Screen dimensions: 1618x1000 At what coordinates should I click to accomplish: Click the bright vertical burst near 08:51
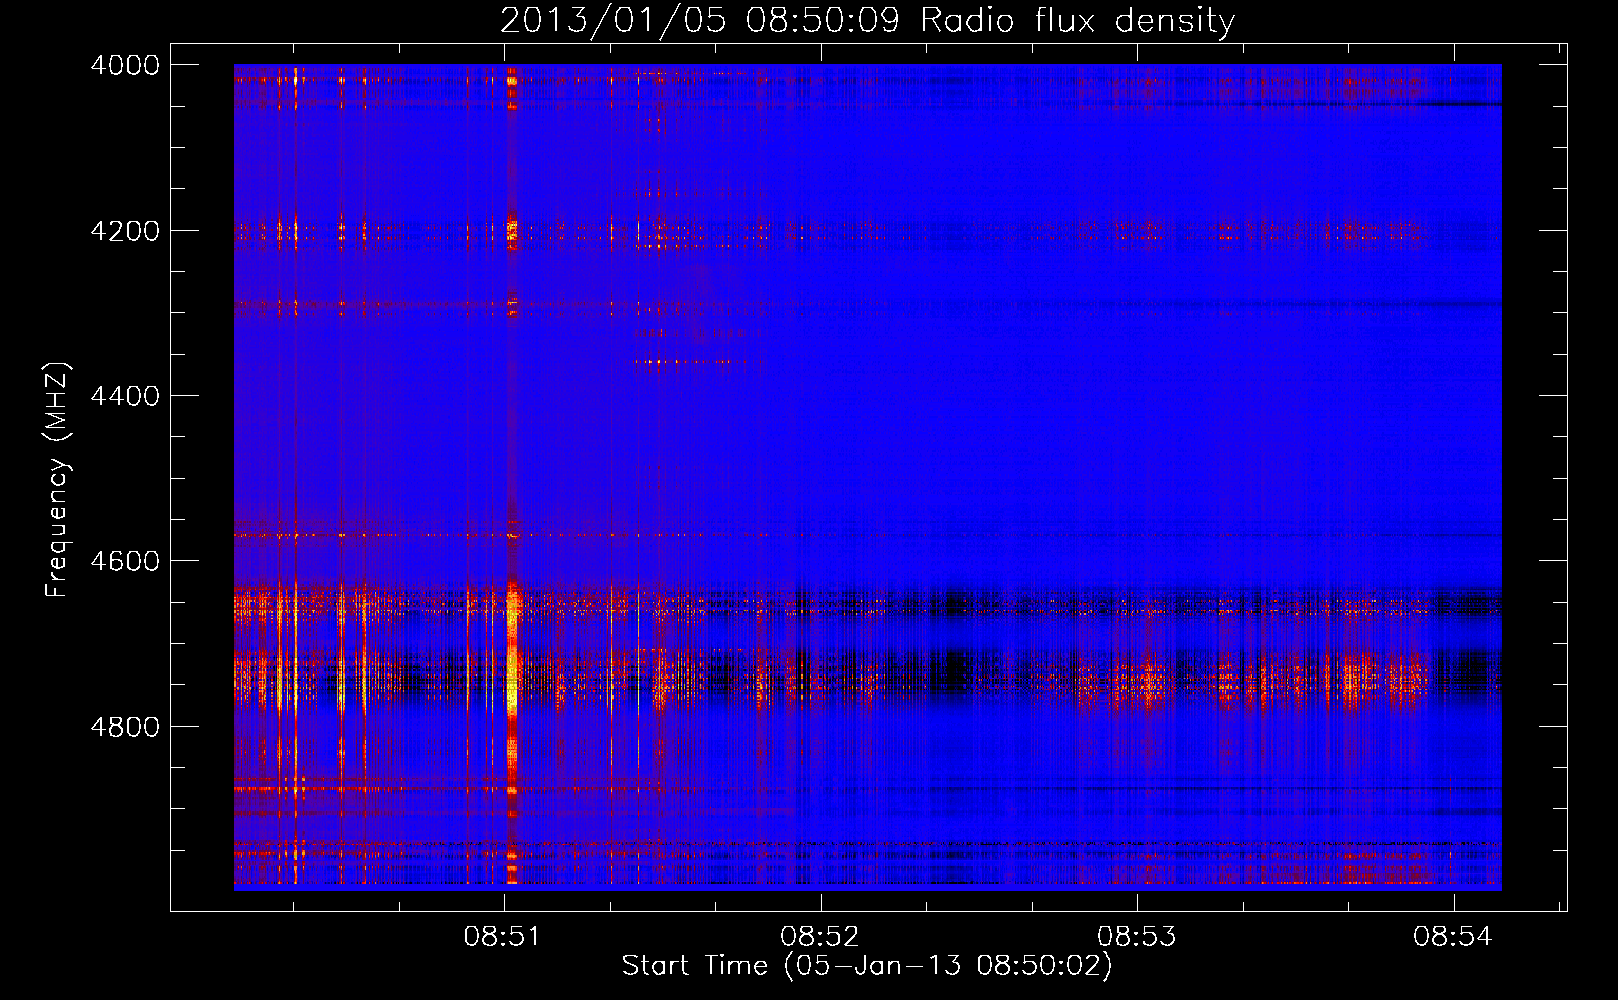pos(512,476)
